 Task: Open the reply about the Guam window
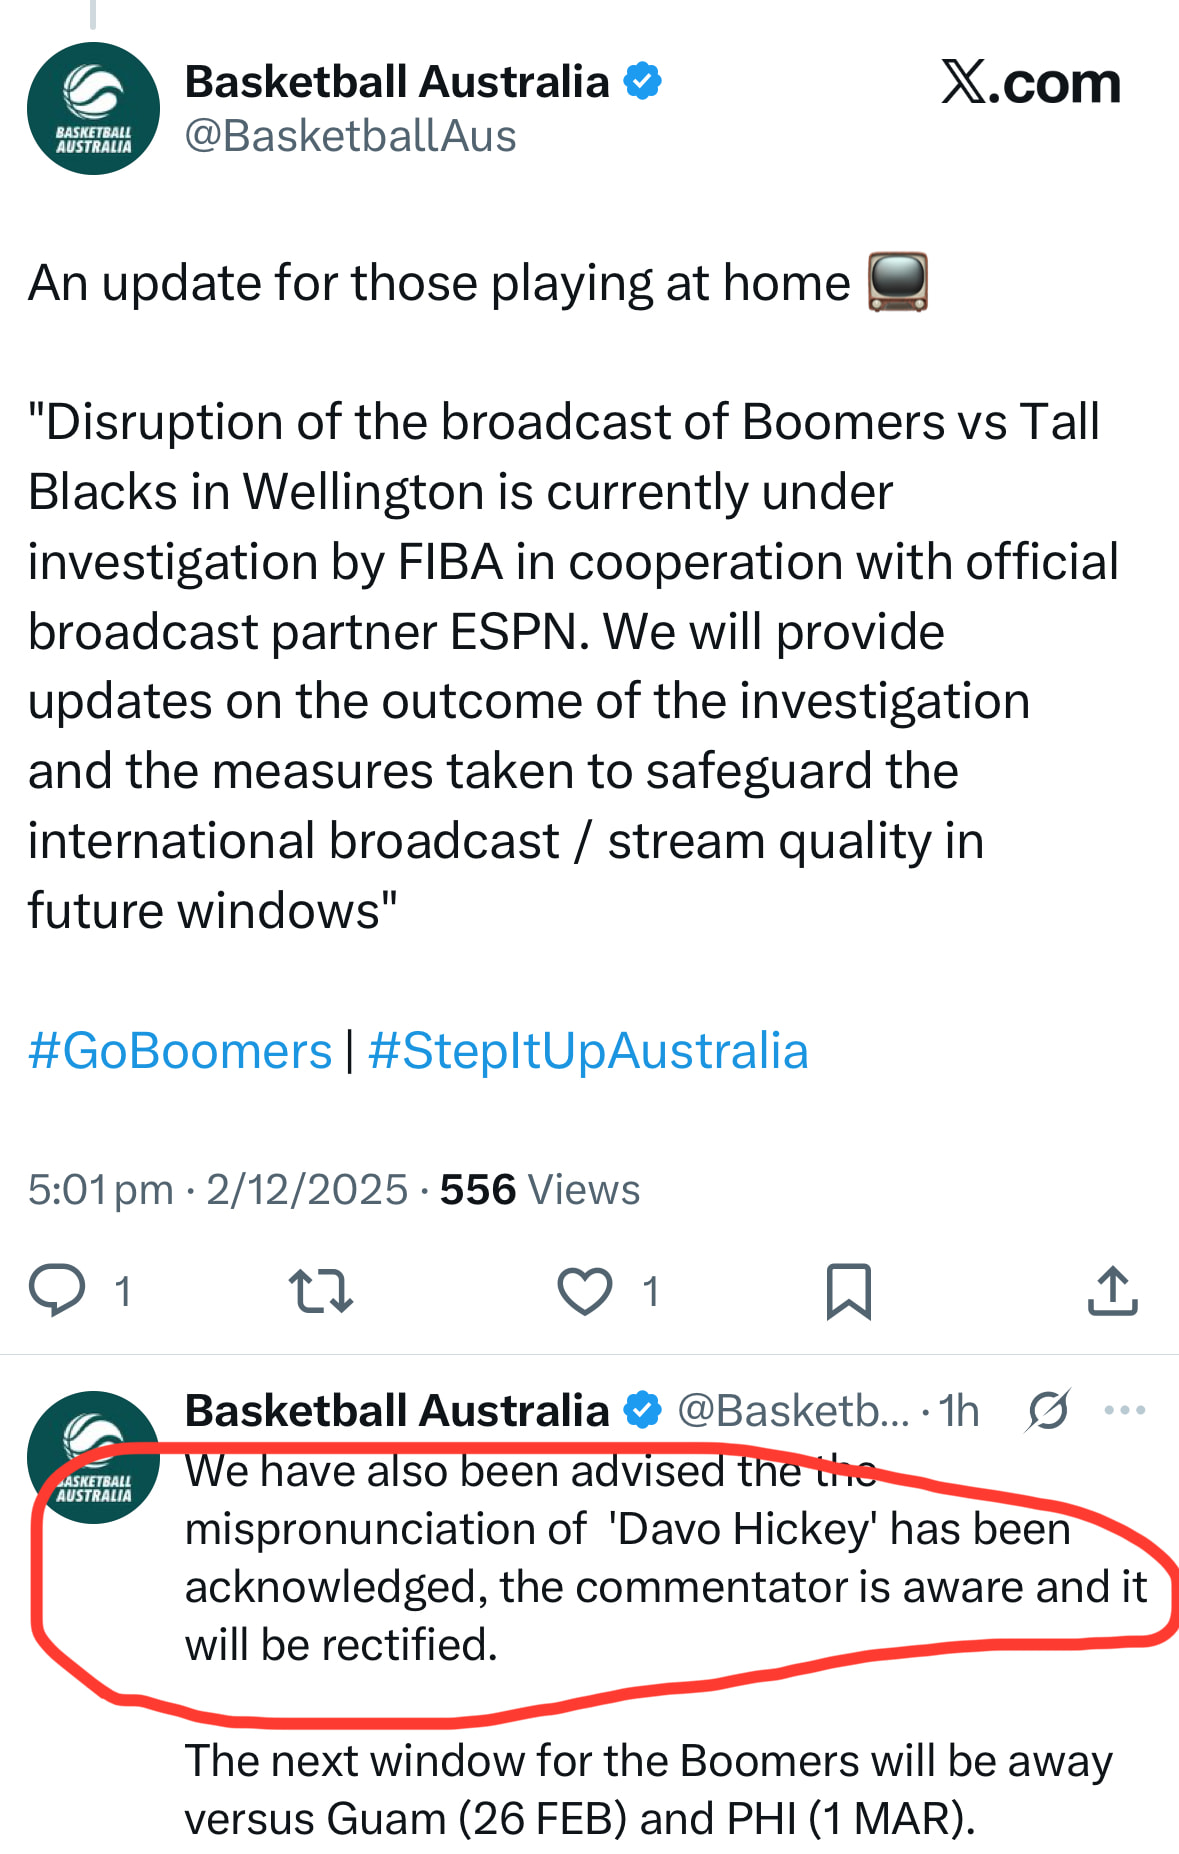[x=648, y=1789]
